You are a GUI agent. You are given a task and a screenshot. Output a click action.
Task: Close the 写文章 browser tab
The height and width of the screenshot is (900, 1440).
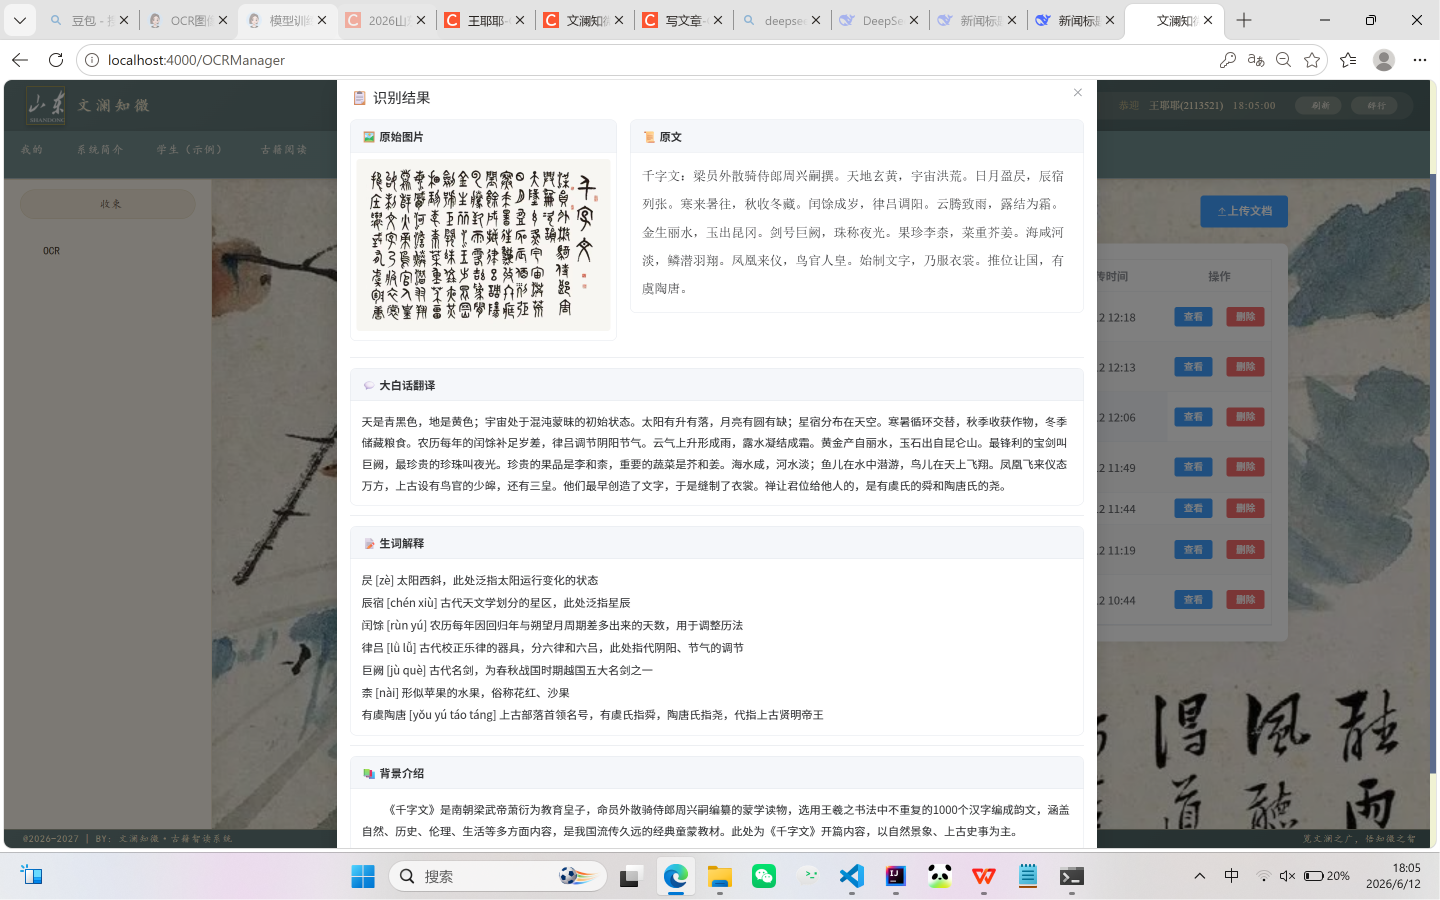[x=718, y=20]
